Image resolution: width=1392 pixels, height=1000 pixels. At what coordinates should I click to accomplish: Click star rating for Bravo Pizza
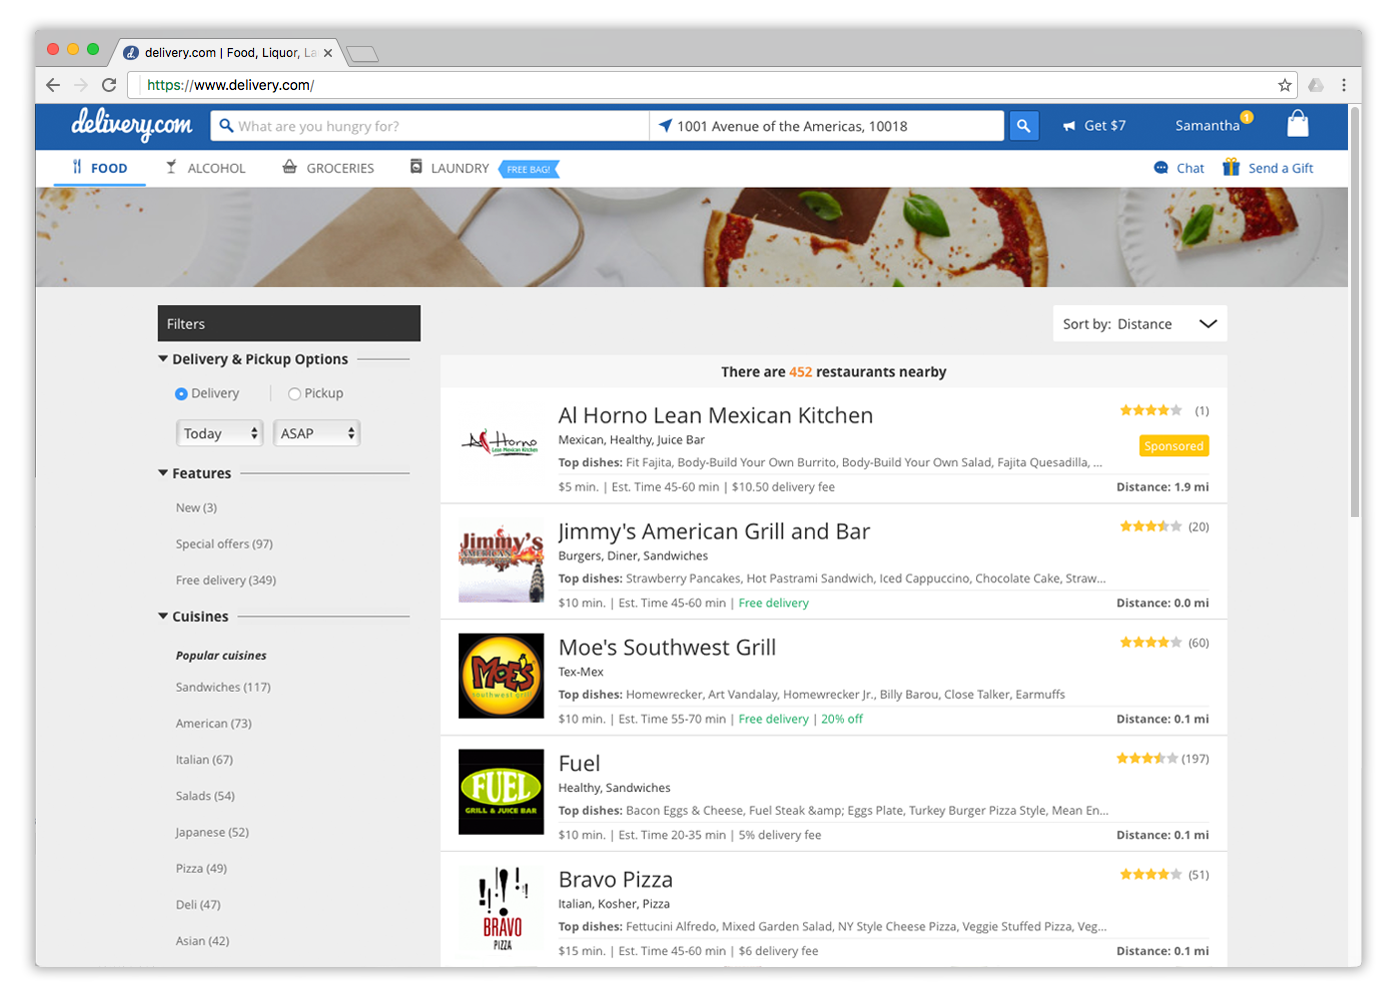click(1151, 874)
